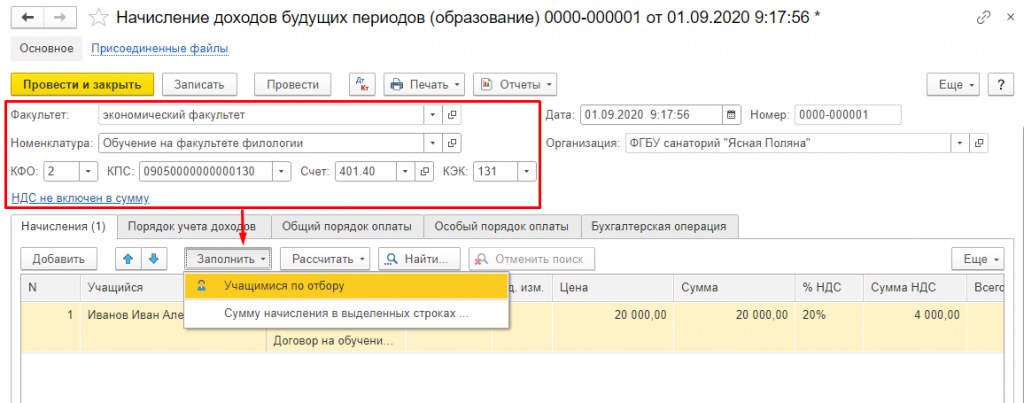
Task: Move the row up with arrow icon
Action: [128, 258]
